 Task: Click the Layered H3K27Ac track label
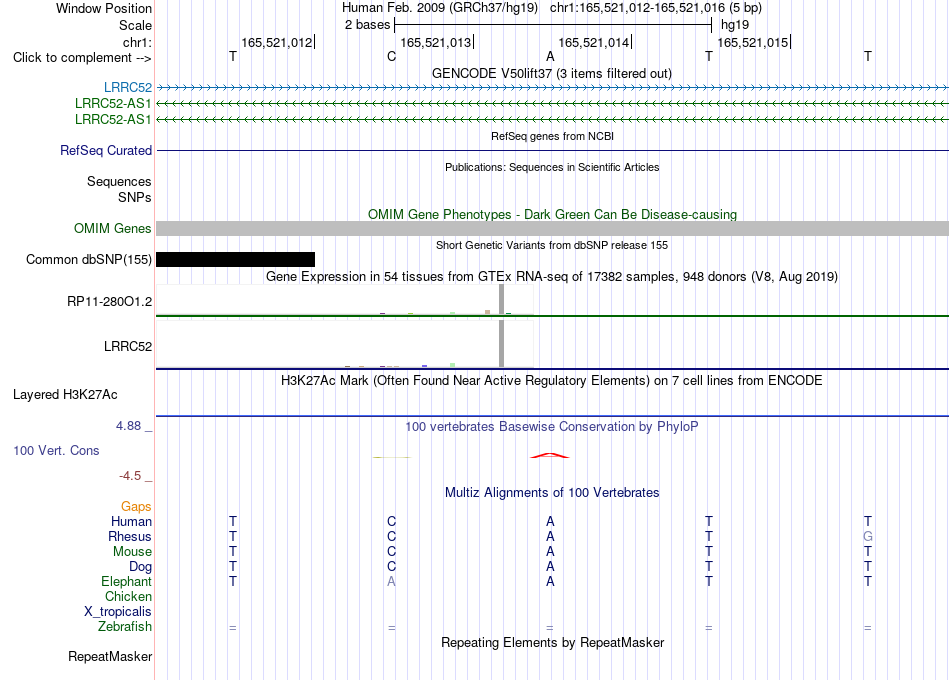pyautogui.click(x=65, y=395)
